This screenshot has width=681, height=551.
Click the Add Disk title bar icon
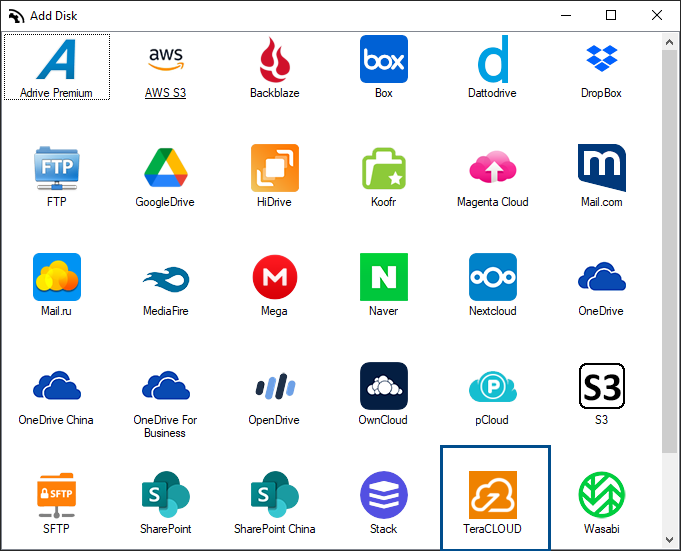click(x=16, y=16)
